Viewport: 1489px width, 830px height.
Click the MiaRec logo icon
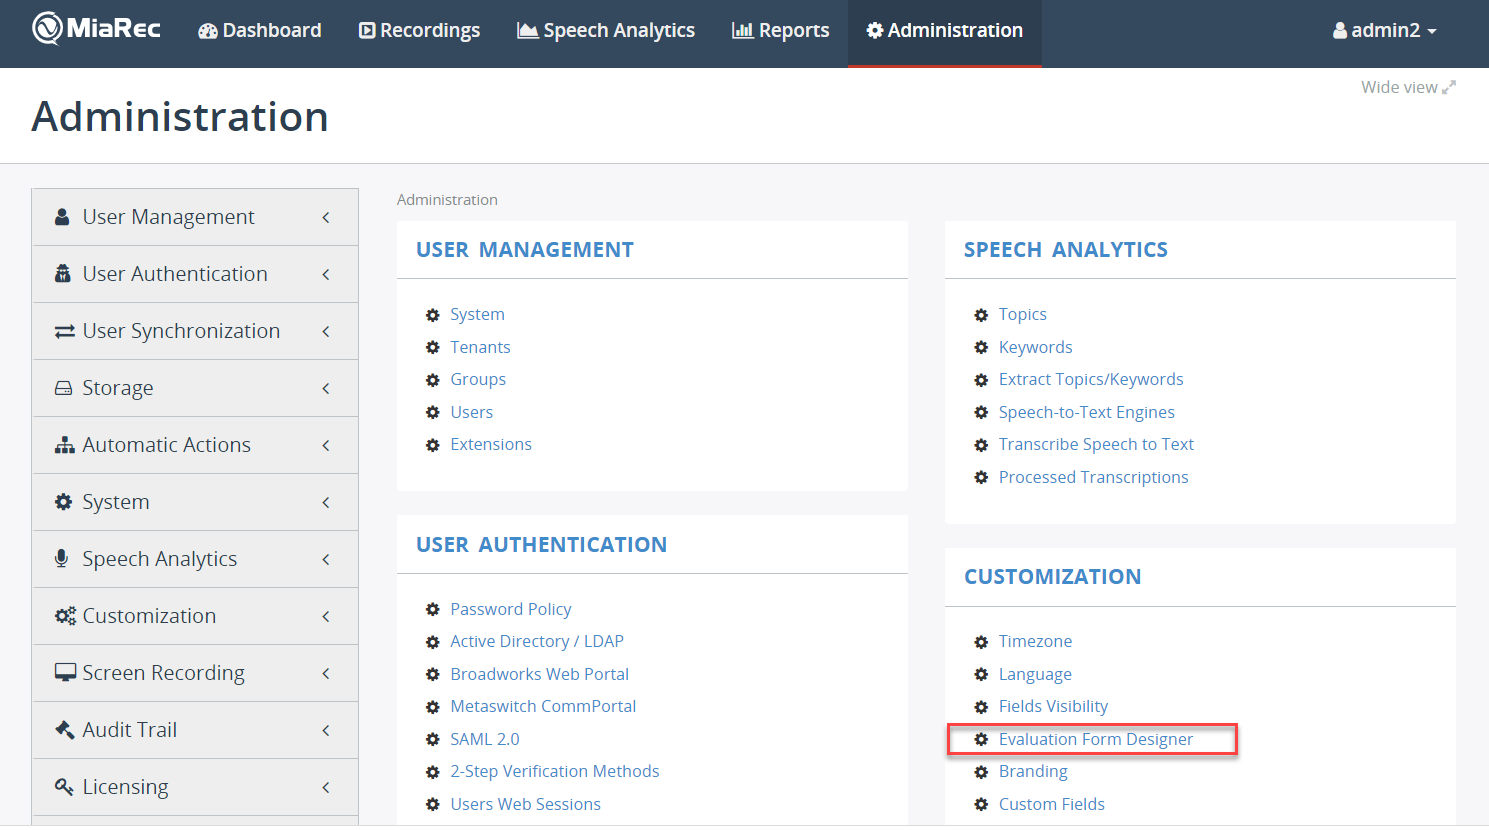coord(47,29)
